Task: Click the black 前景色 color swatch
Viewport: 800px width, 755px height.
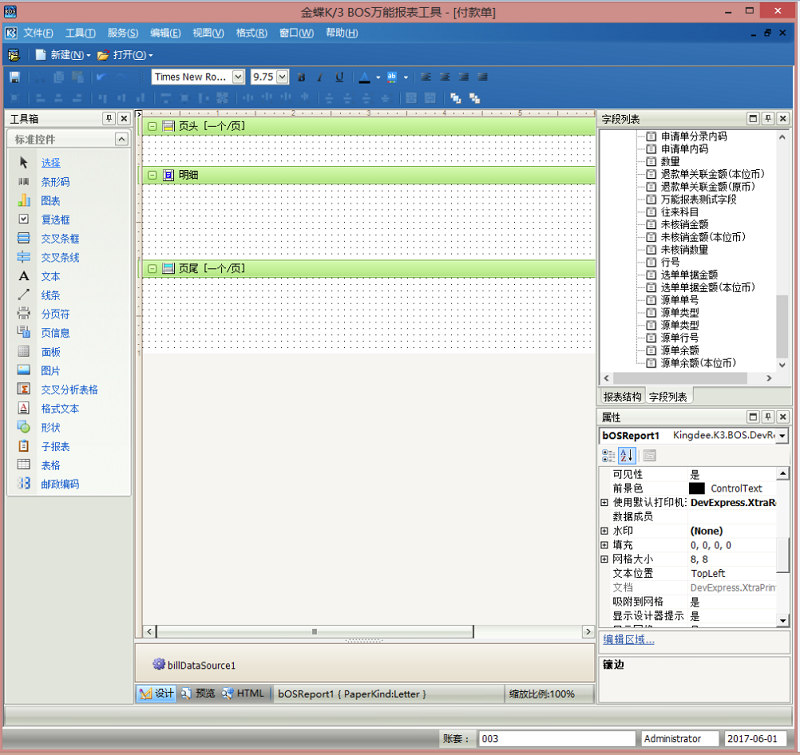Action: point(696,488)
